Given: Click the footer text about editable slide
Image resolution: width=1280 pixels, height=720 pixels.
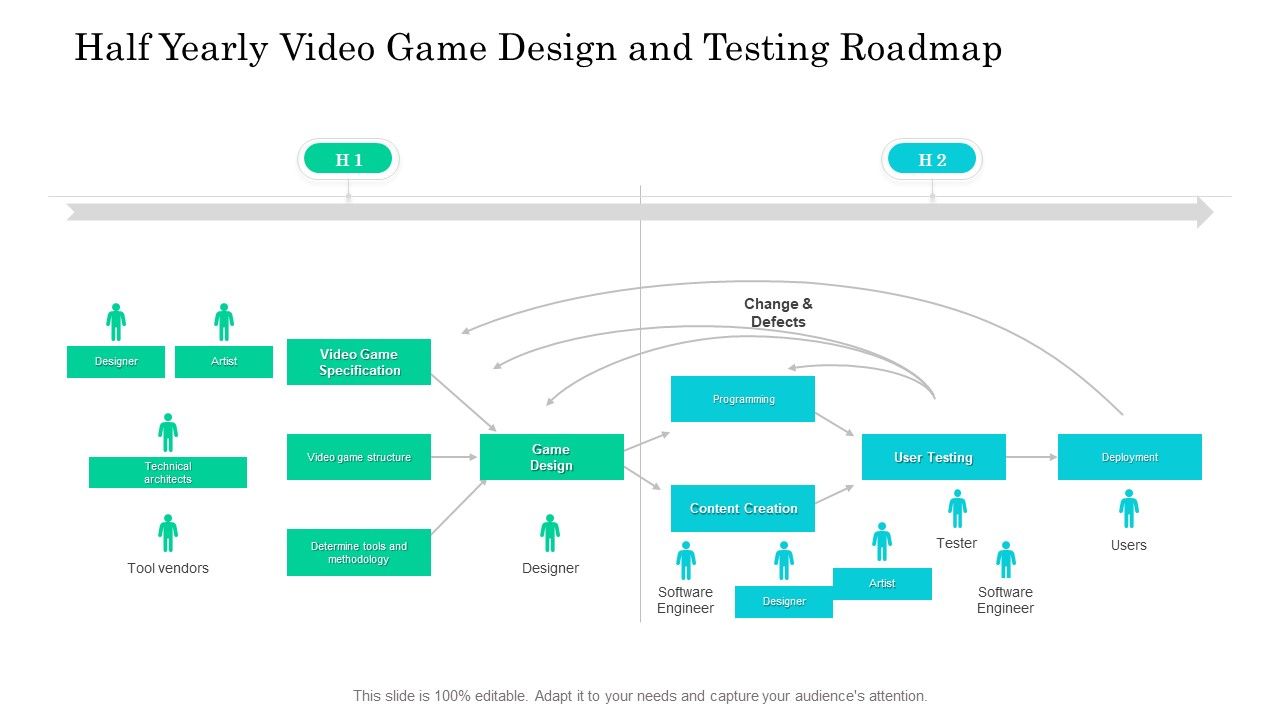Looking at the screenshot, I should [640, 696].
